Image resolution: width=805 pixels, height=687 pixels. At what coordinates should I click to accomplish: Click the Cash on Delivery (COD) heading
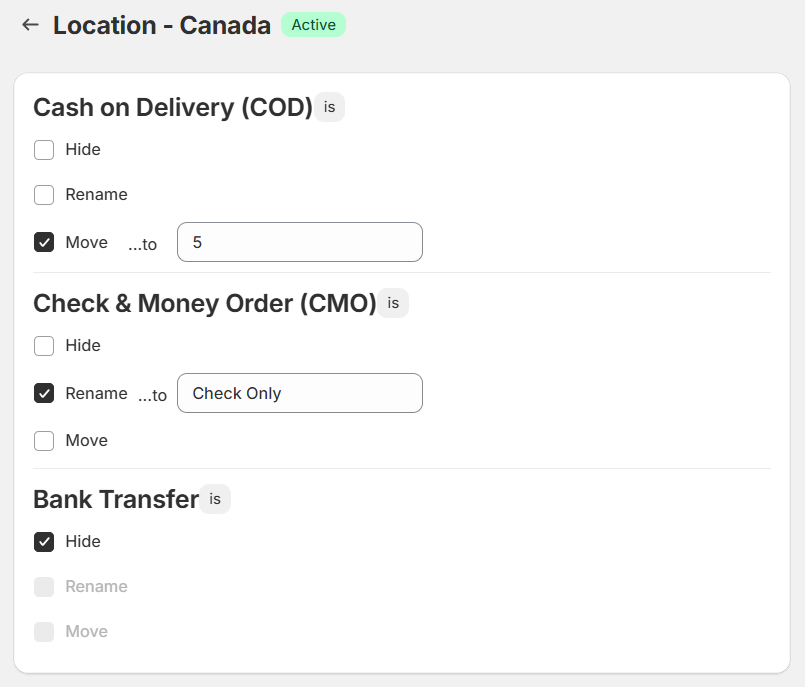173,108
